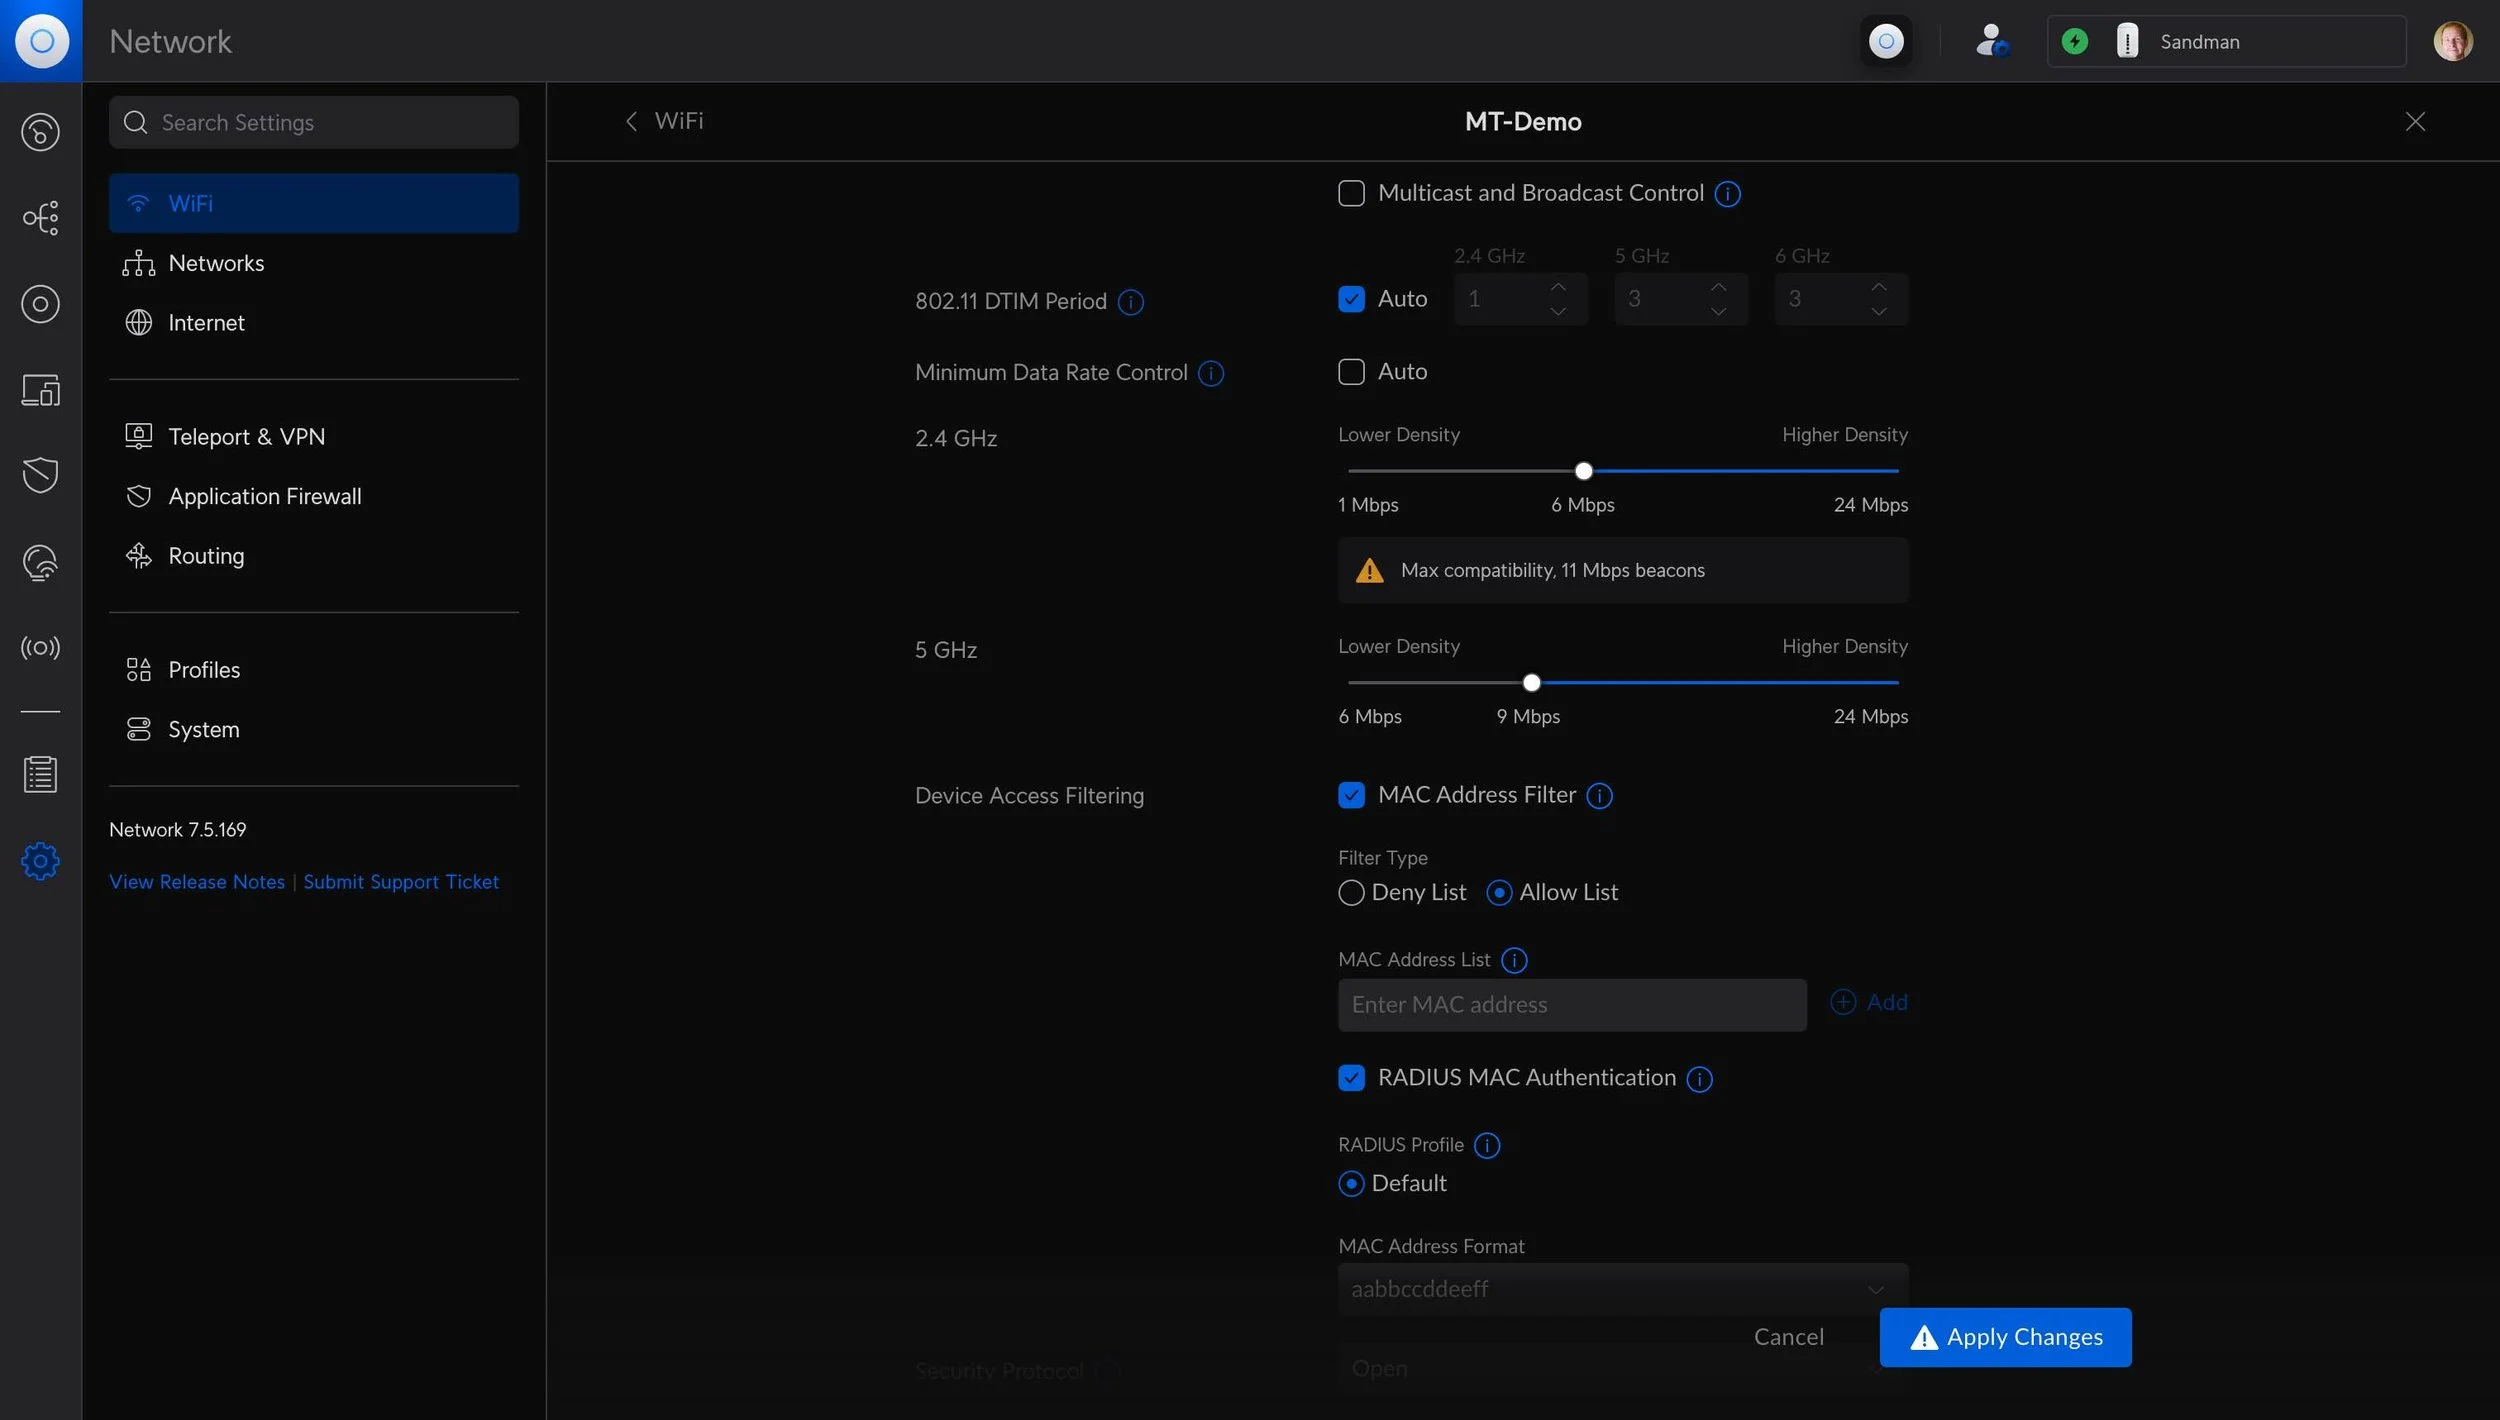Increase the 5 GHz DTIM value
The width and height of the screenshot is (2500, 1420).
(1717, 288)
